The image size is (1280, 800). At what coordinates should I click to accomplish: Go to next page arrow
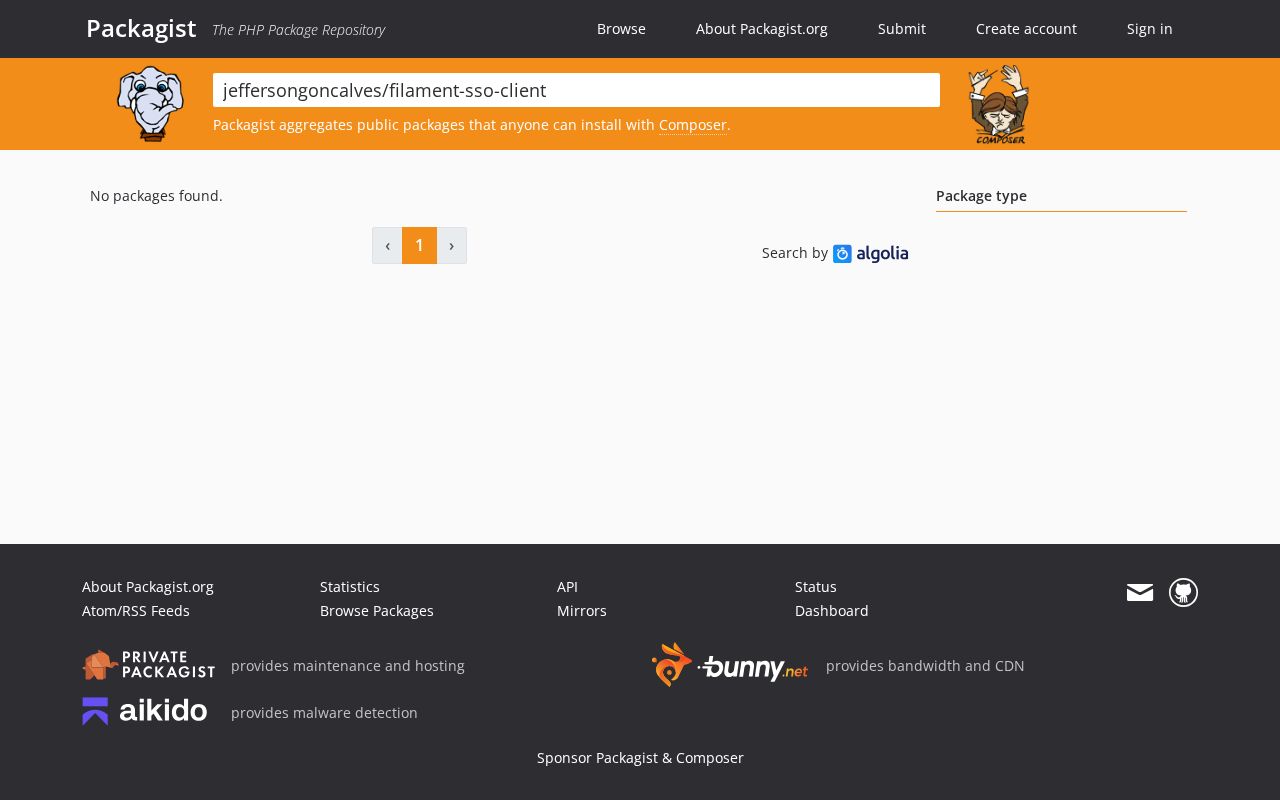452,245
